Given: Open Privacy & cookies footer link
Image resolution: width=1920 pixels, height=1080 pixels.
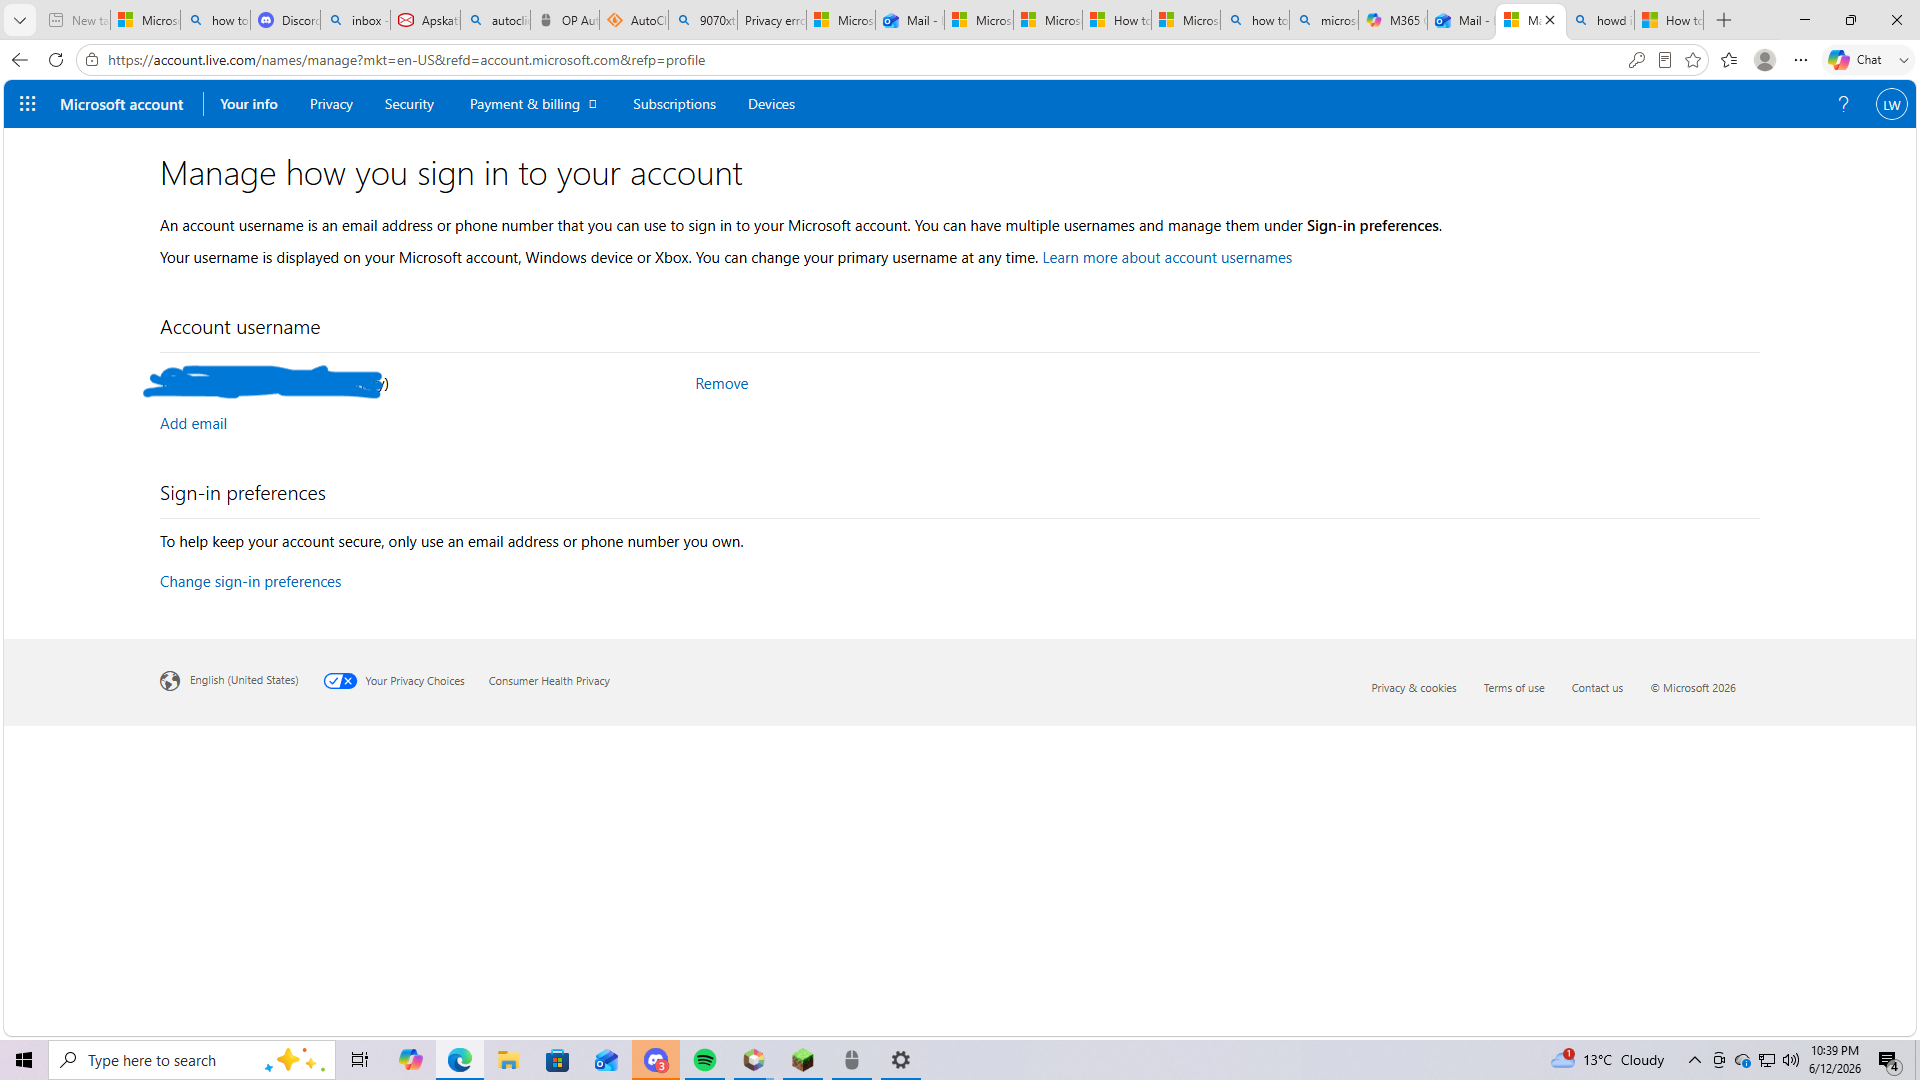Looking at the screenshot, I should (1413, 688).
